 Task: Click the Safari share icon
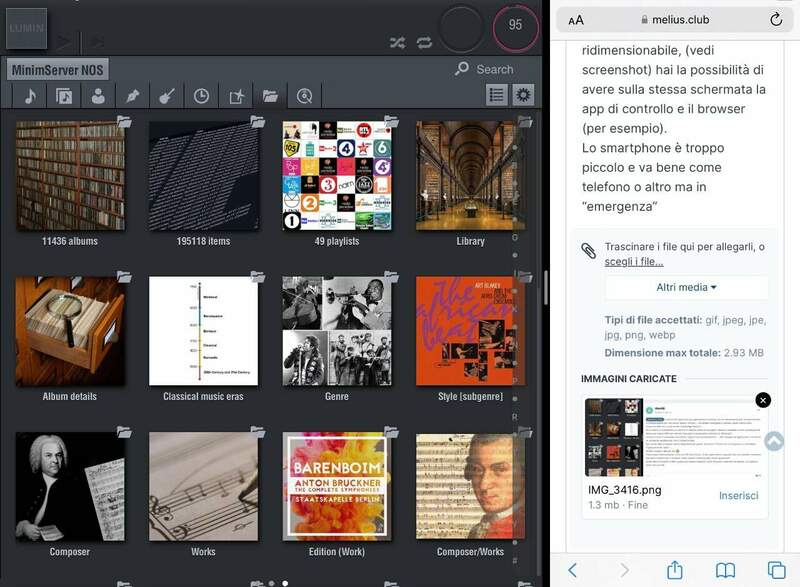[675, 570]
